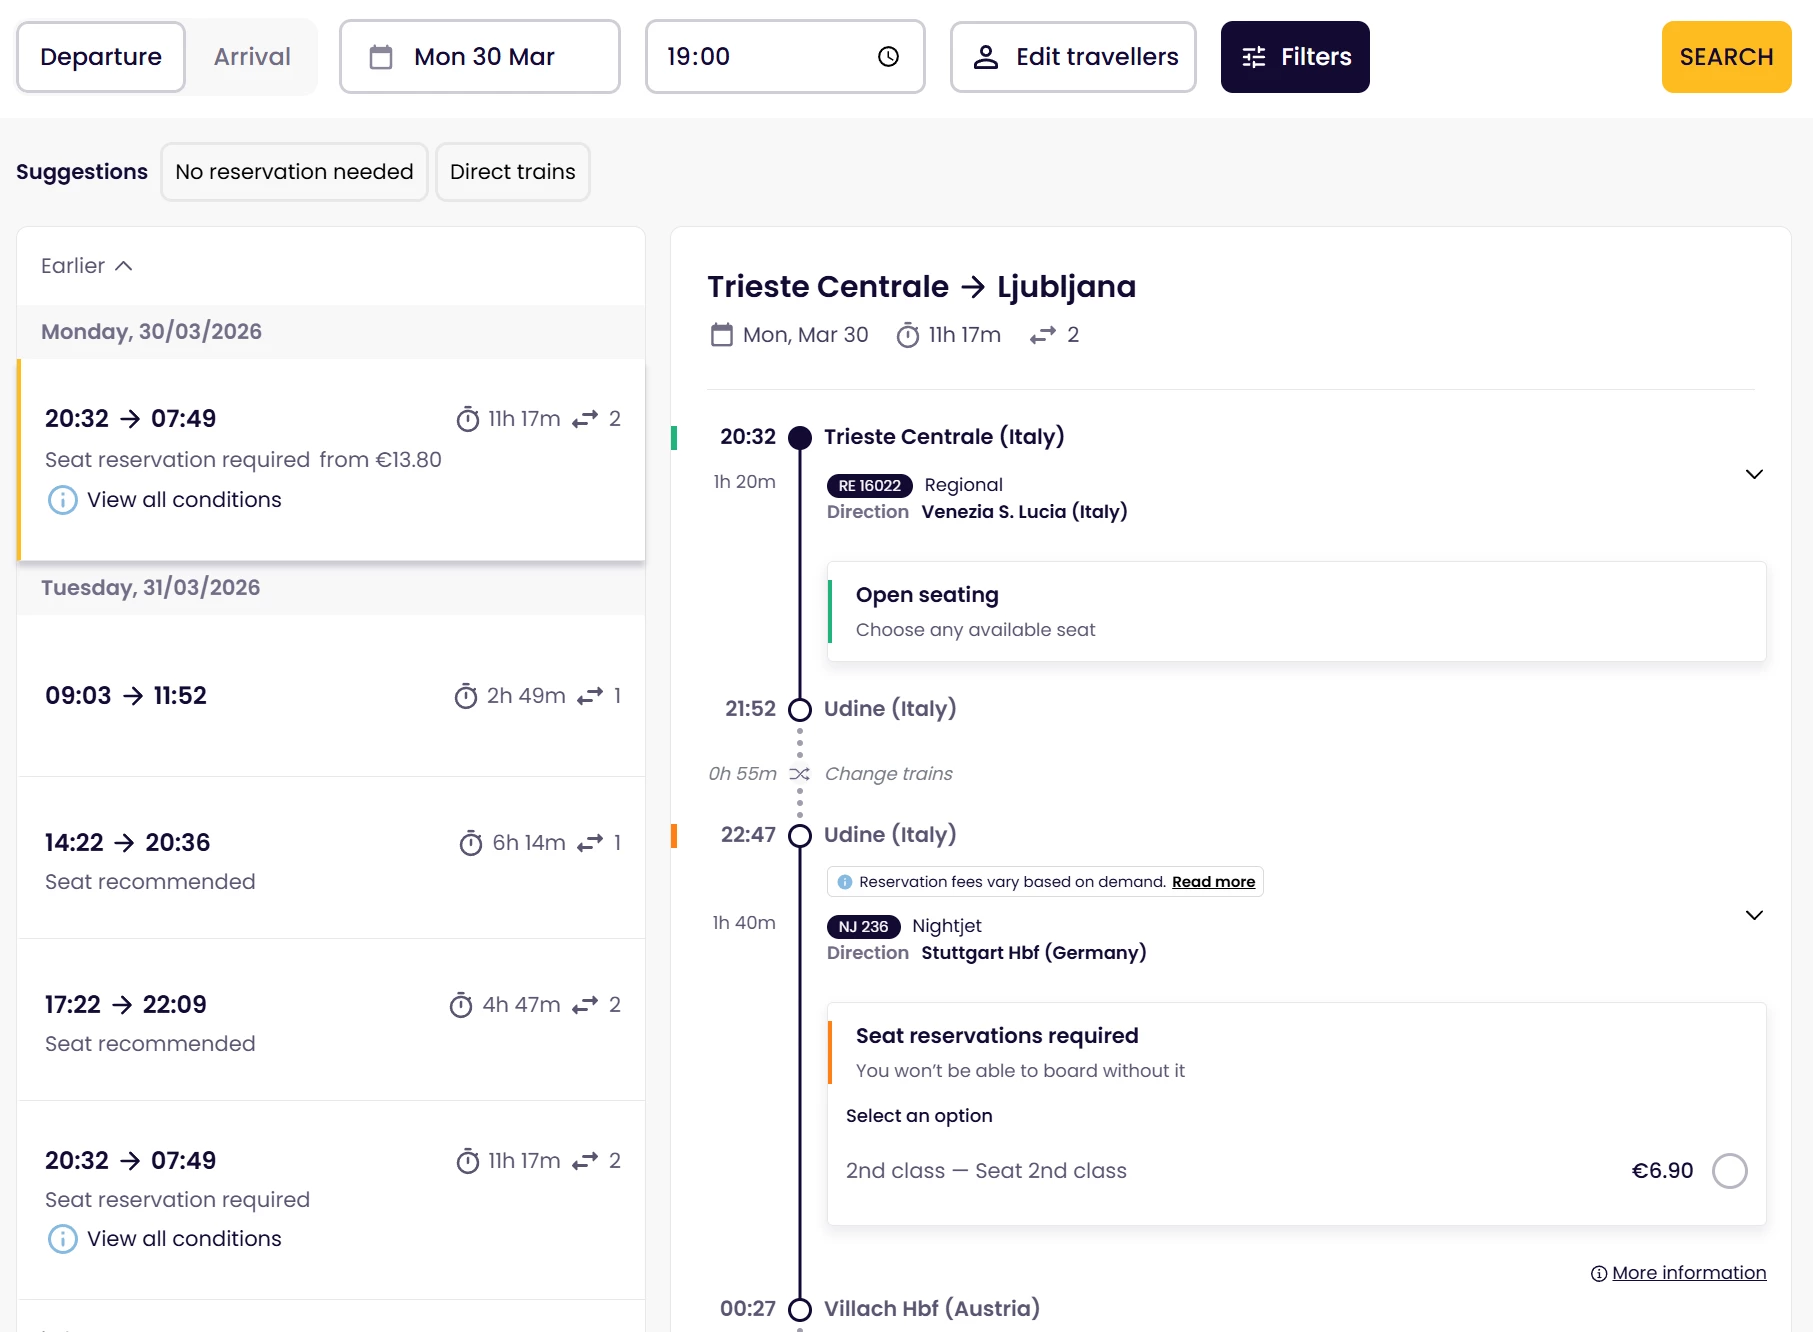Screen dimensions: 1813x1332
Task: Click info icon on selected 20:32 journey
Action: (x=62, y=500)
